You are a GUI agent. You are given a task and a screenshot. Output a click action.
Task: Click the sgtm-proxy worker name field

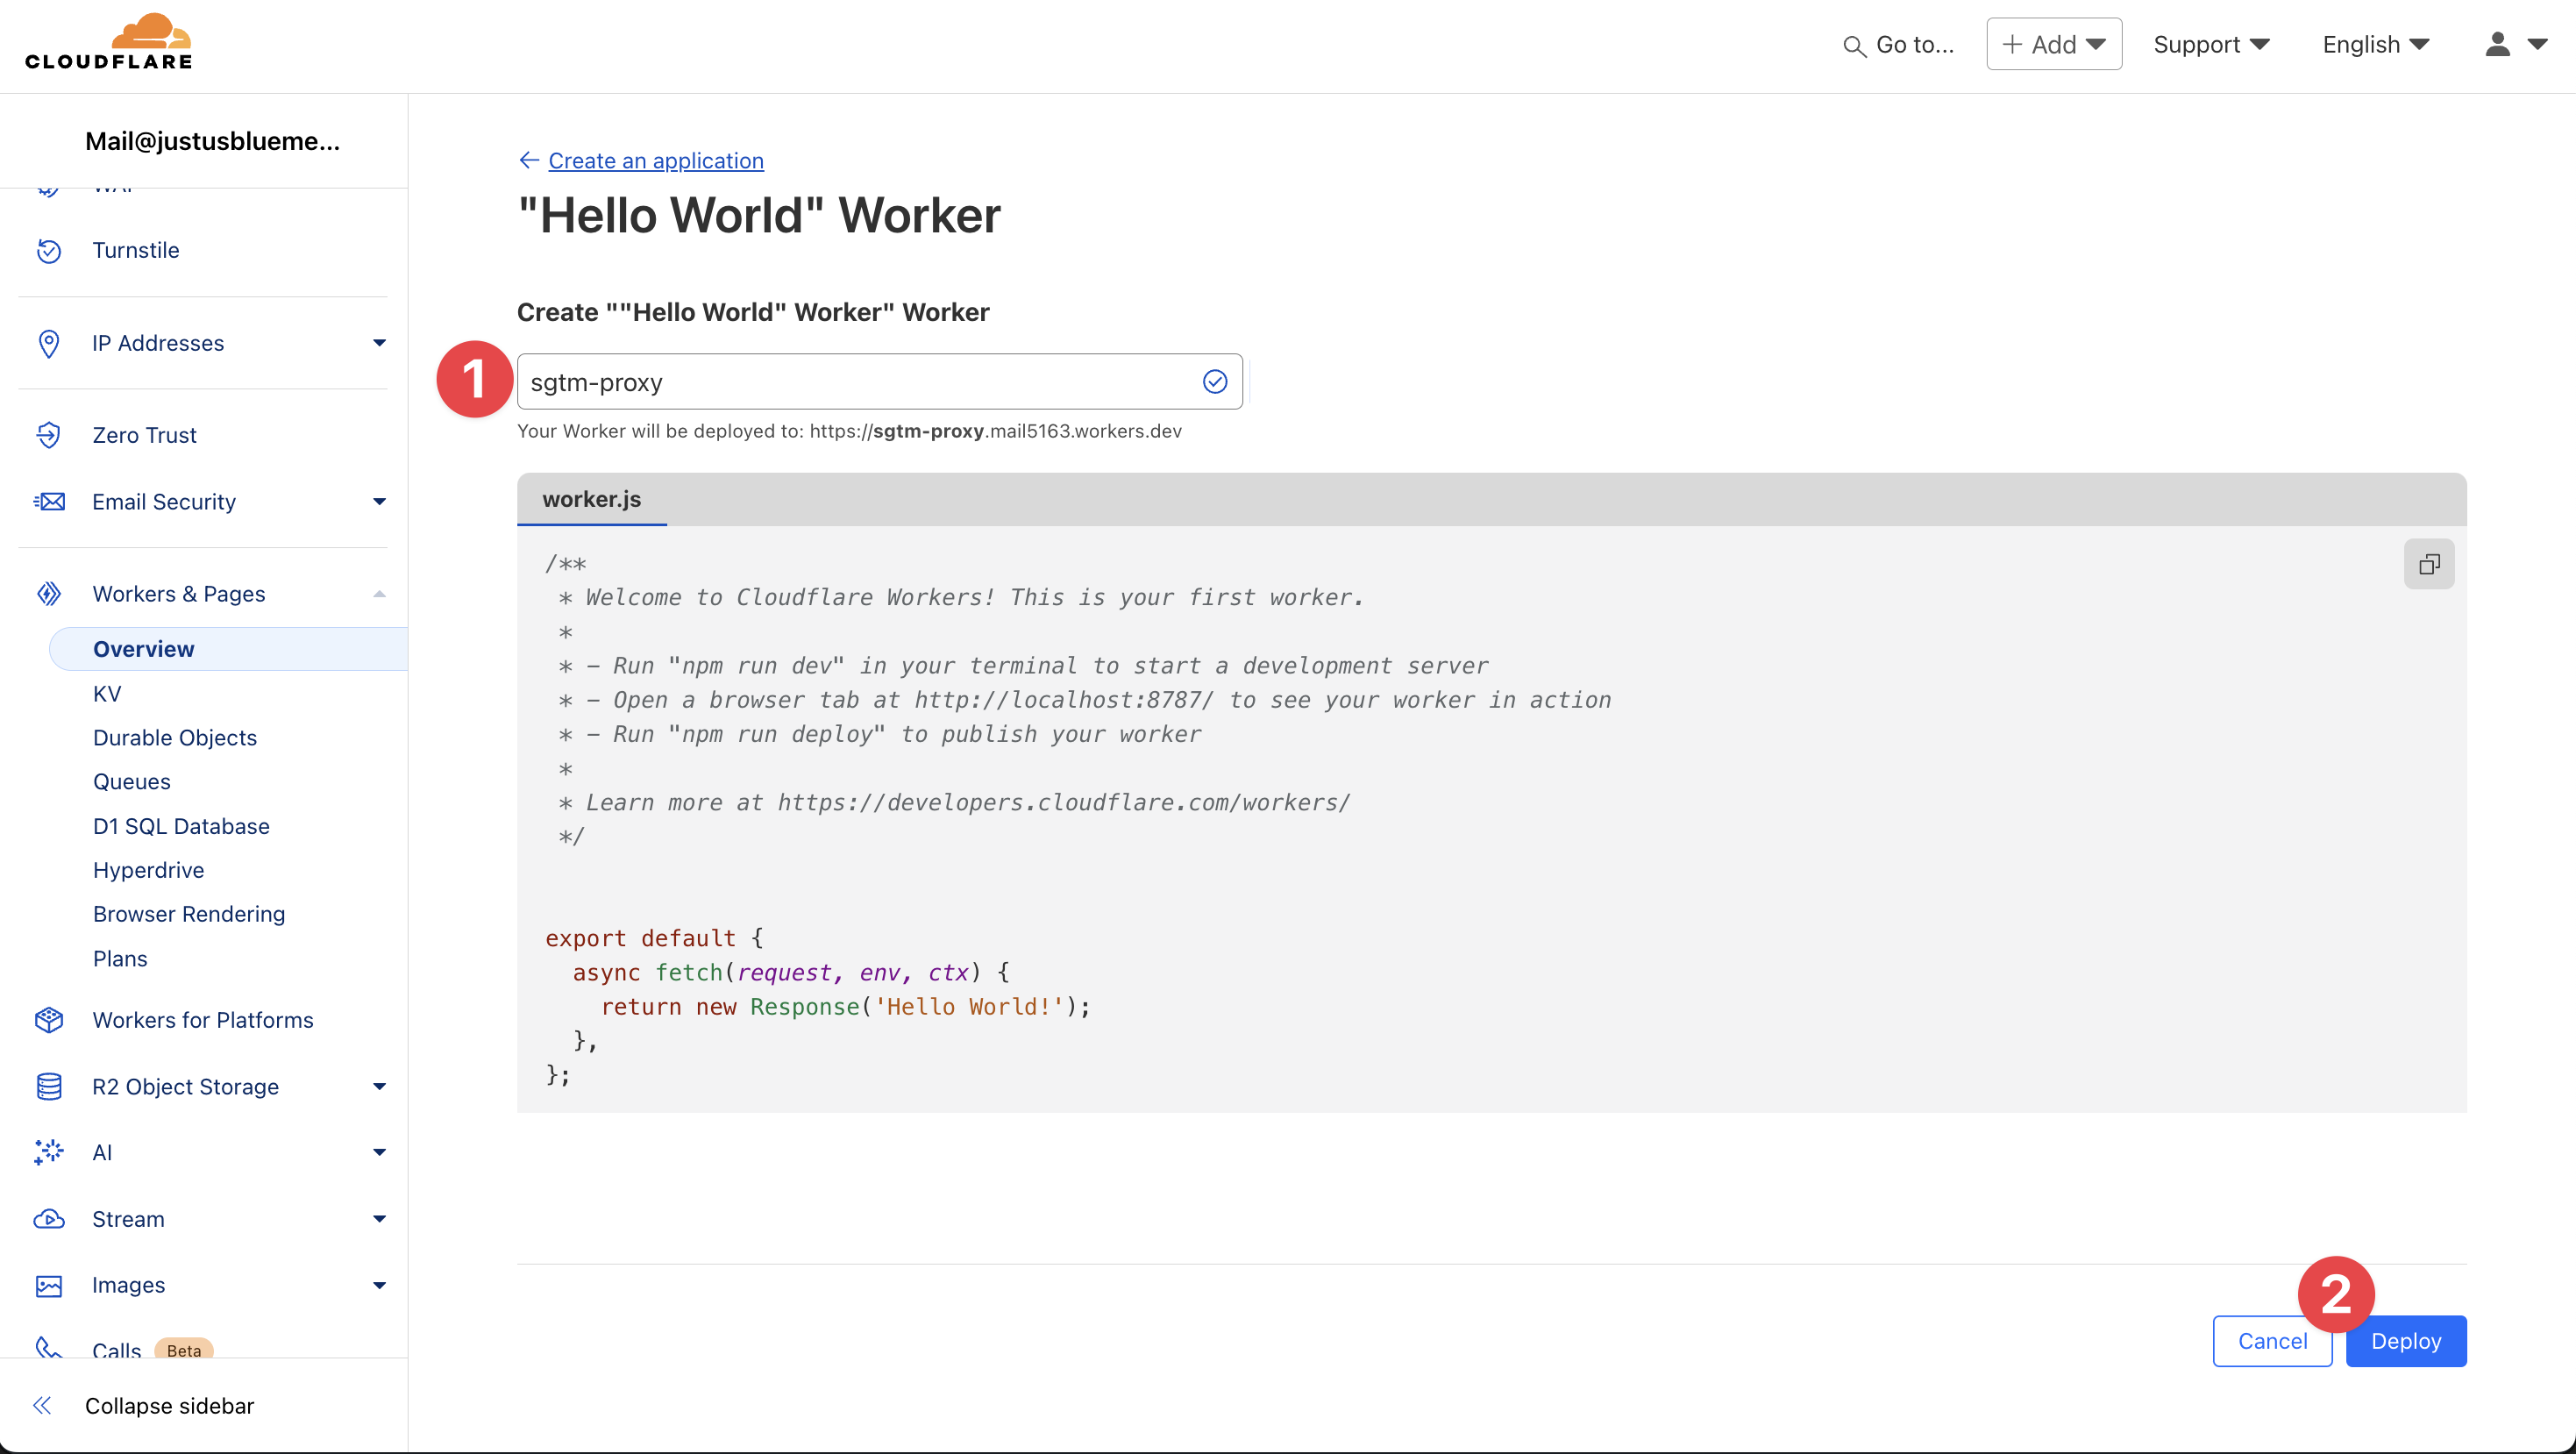[860, 382]
